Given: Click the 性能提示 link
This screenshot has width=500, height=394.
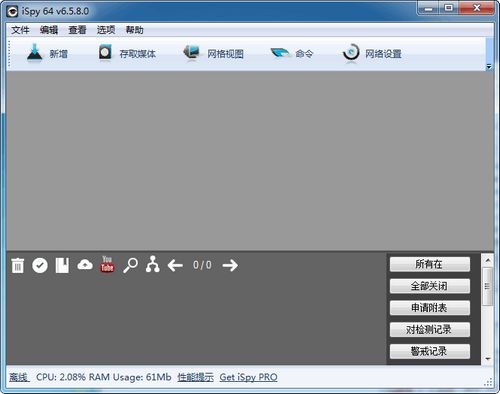Looking at the screenshot, I should [196, 377].
